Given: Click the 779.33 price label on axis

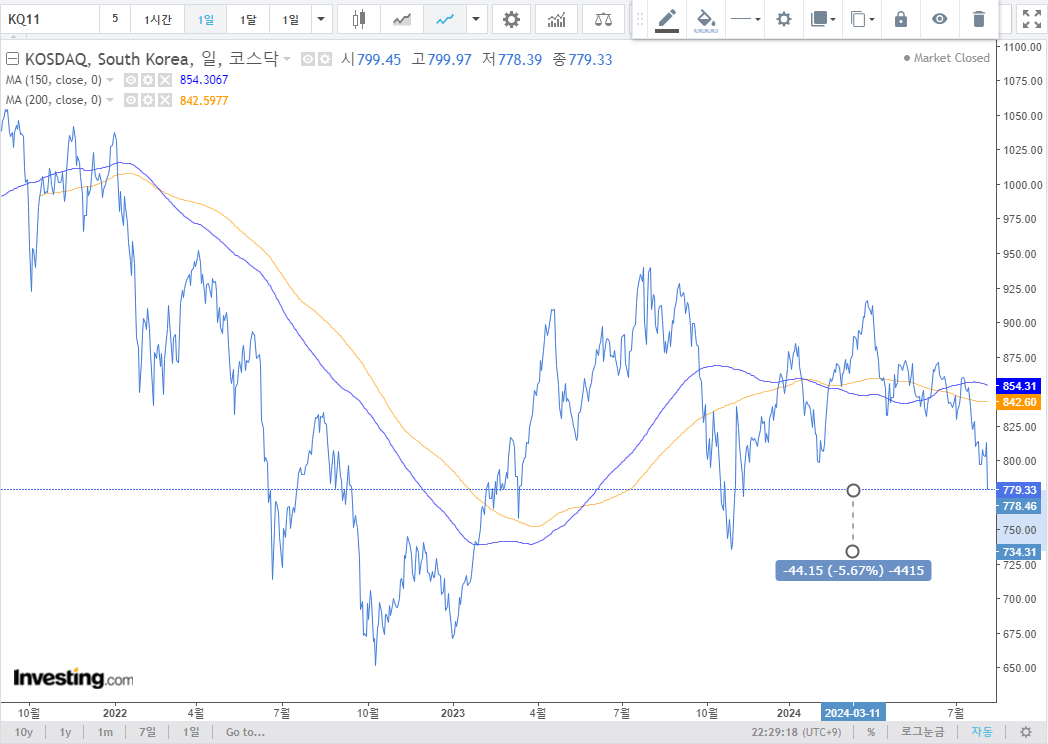Looking at the screenshot, I should pos(1019,490).
